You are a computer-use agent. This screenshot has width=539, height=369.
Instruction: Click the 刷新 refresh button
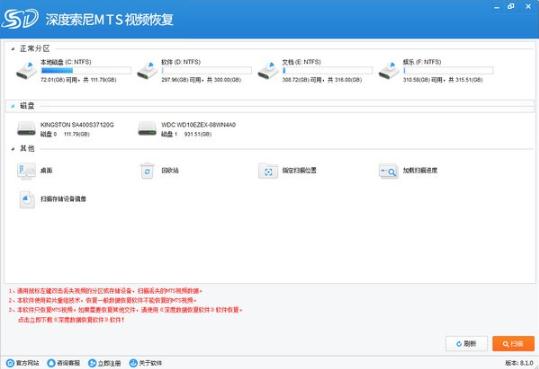[x=466, y=344]
